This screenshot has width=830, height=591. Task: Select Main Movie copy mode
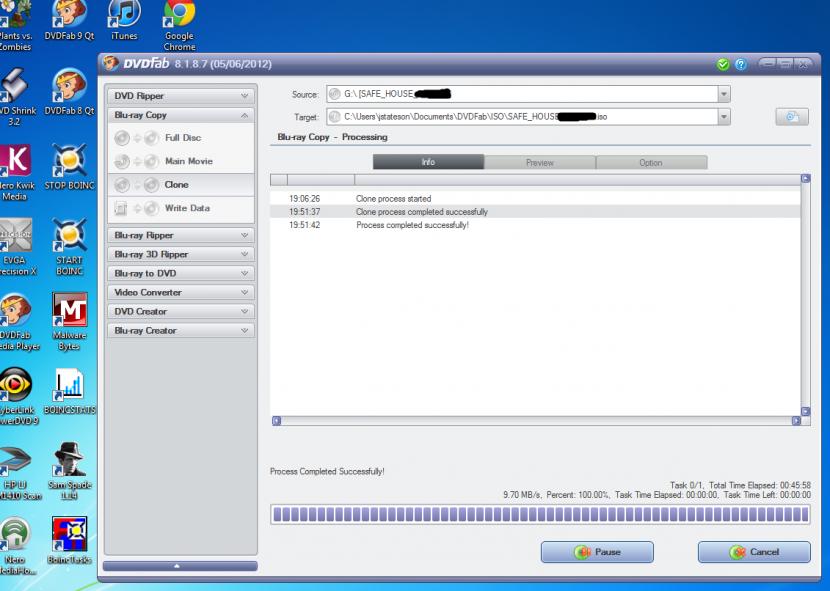coord(181,161)
